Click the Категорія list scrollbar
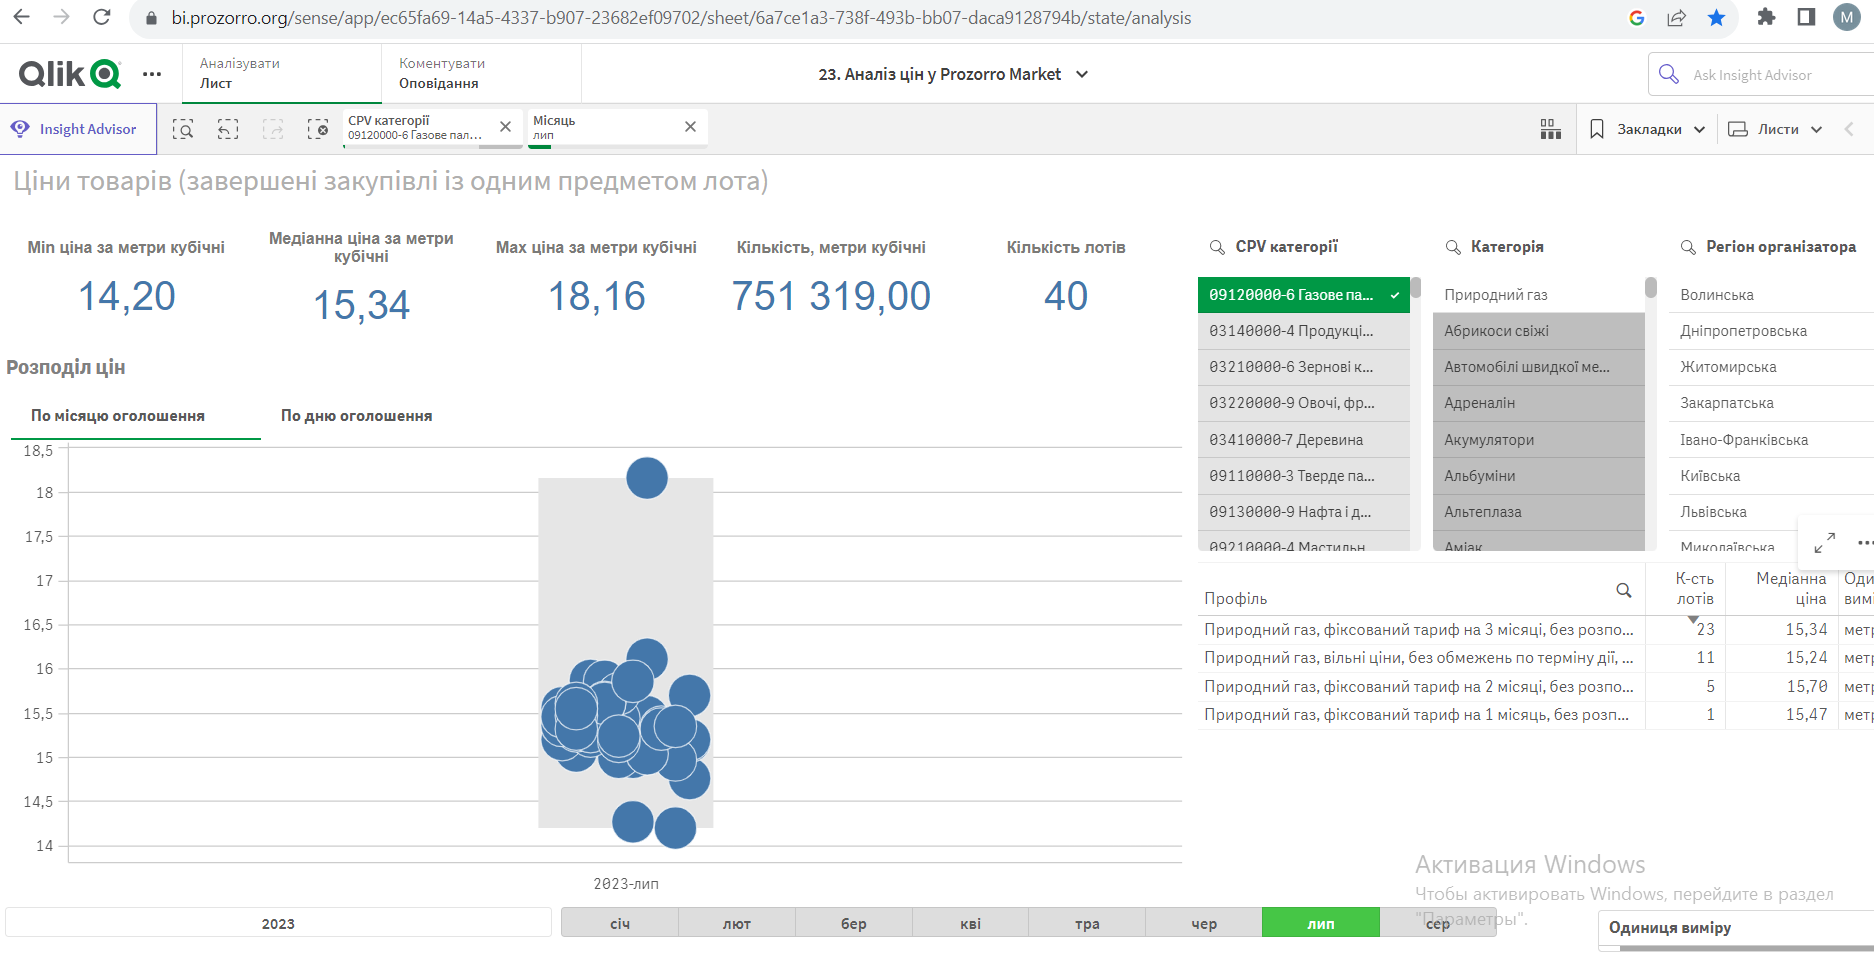 [1650, 289]
